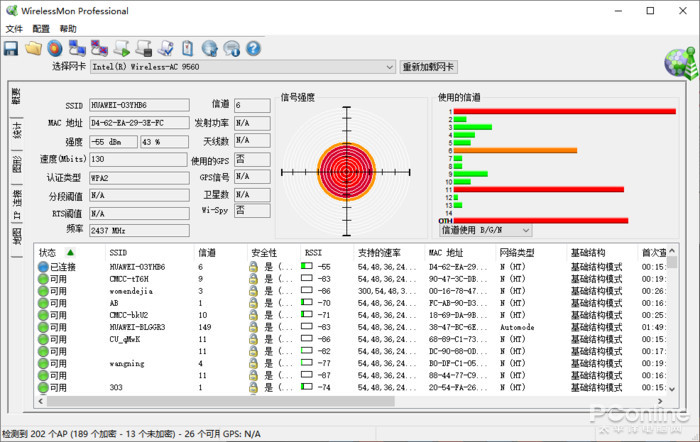Click the green status icon for womendejia
This screenshot has height=442, width=700.
[x=43, y=291]
